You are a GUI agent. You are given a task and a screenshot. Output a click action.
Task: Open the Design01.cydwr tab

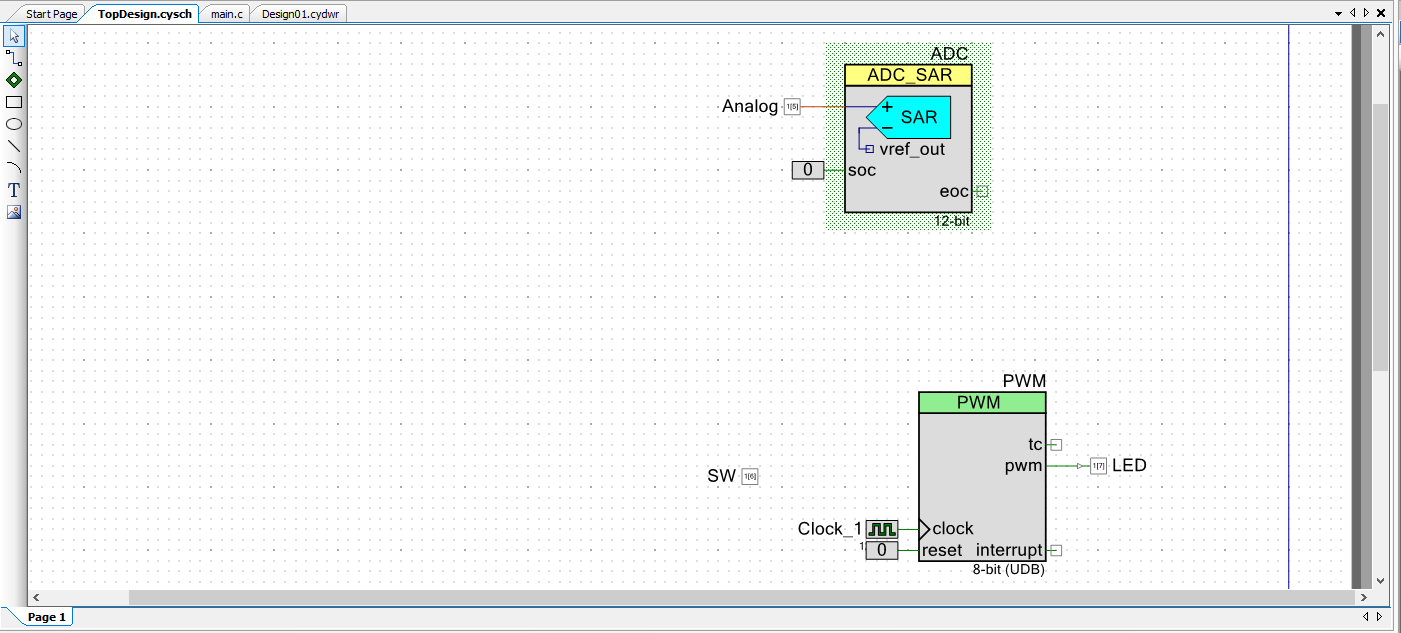[301, 14]
